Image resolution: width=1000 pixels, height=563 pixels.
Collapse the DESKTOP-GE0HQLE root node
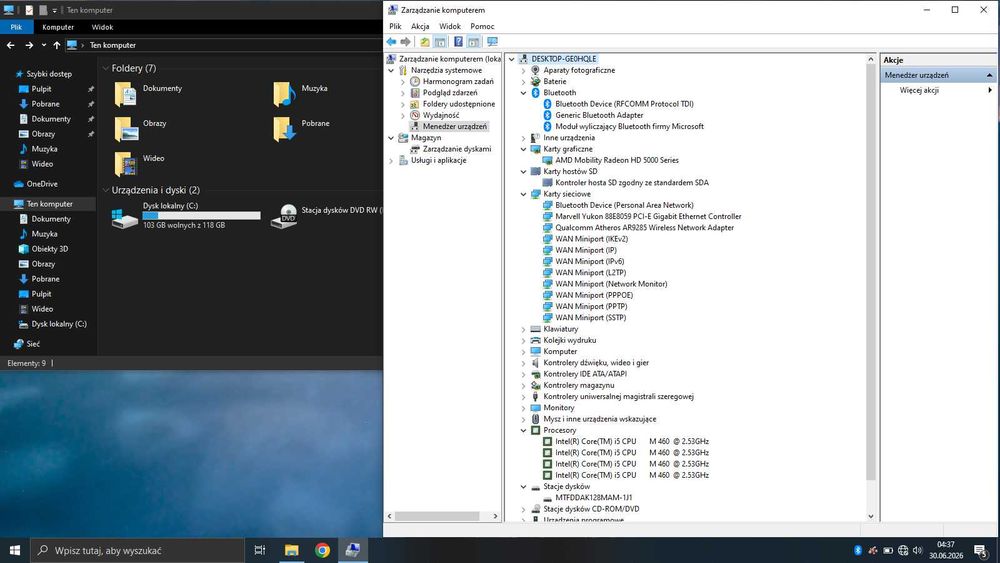point(511,59)
